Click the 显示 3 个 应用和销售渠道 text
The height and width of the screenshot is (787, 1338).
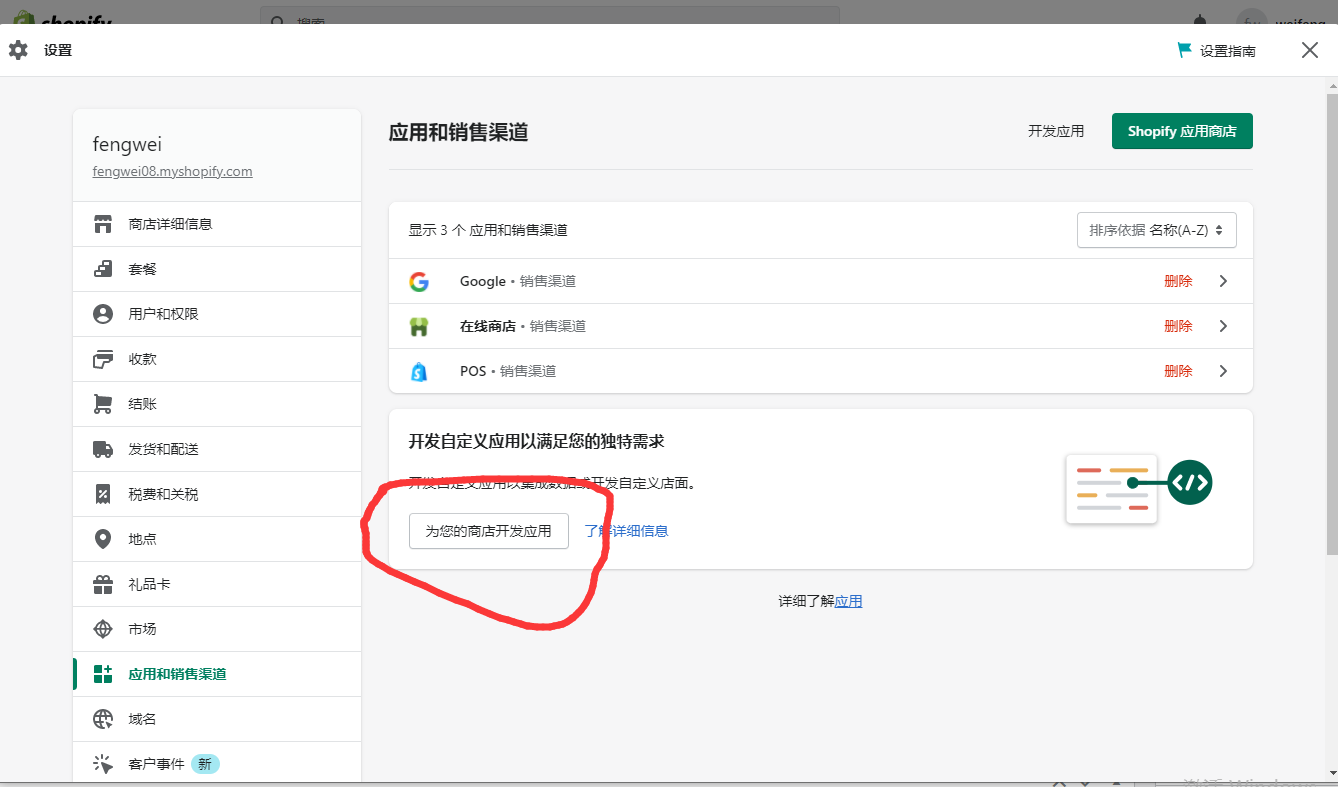pos(488,230)
